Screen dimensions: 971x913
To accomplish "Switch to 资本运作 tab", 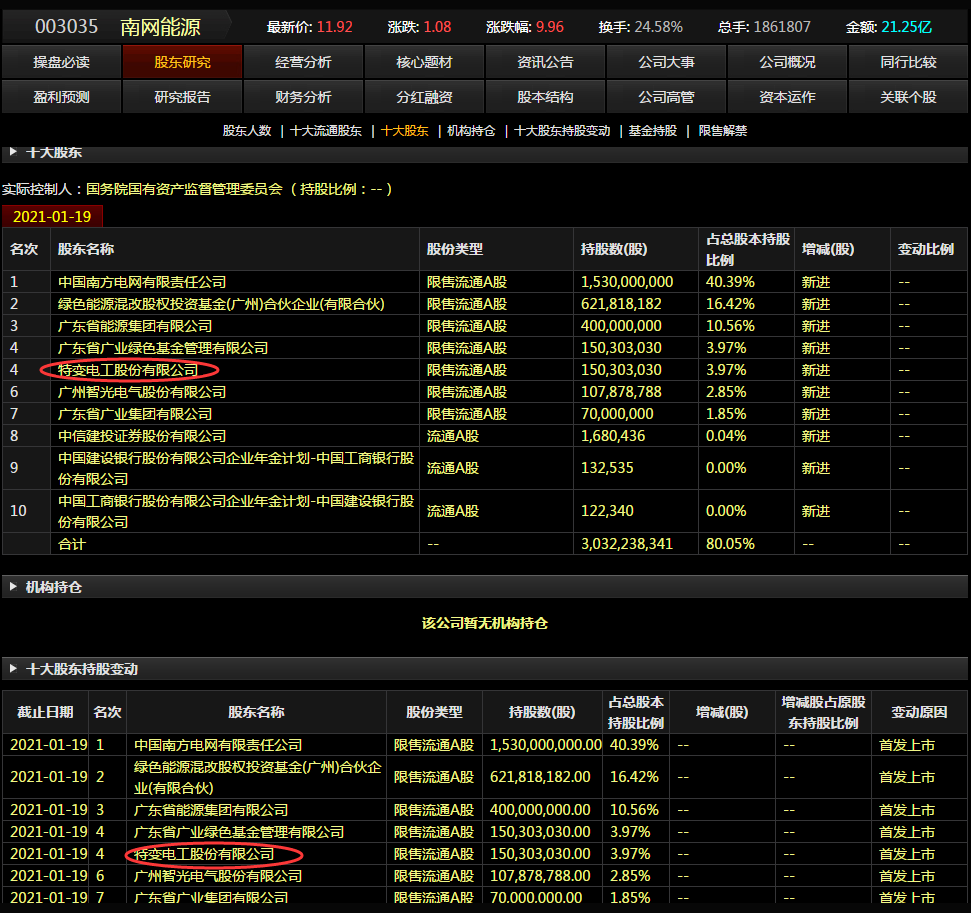I will [x=787, y=97].
